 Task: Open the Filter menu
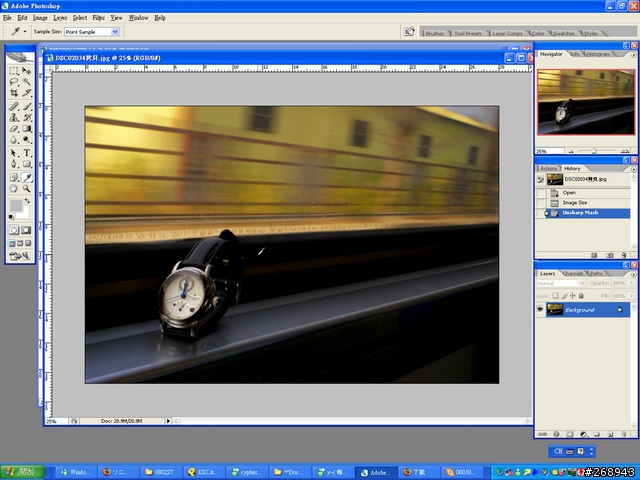pos(98,18)
